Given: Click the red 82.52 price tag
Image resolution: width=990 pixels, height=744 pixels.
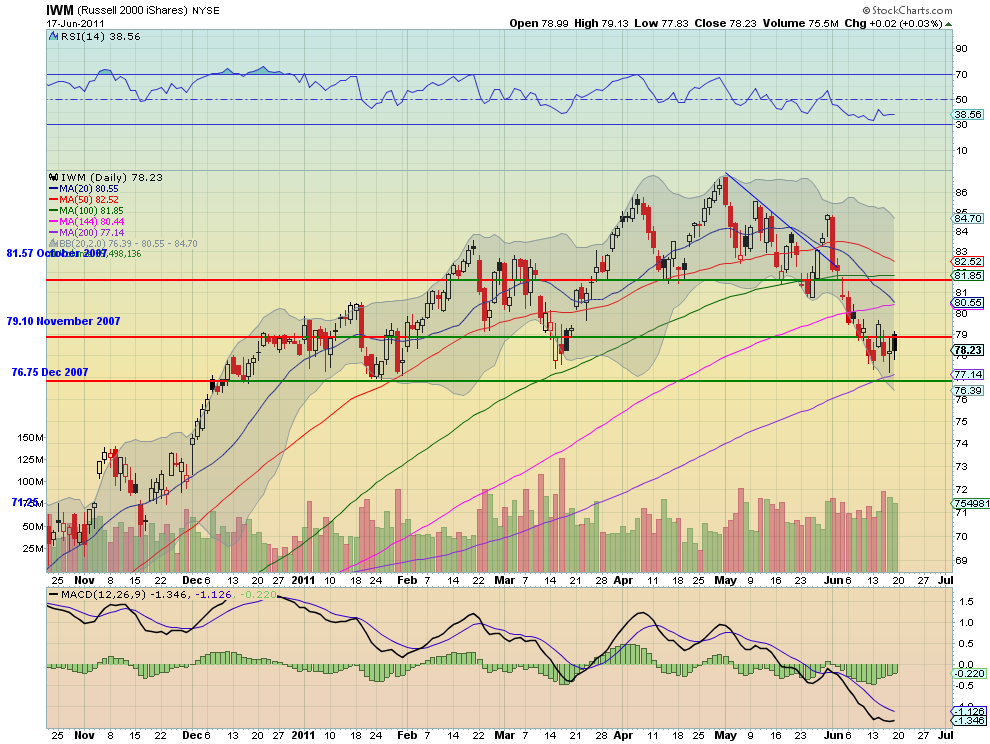Looking at the screenshot, I should [968, 261].
